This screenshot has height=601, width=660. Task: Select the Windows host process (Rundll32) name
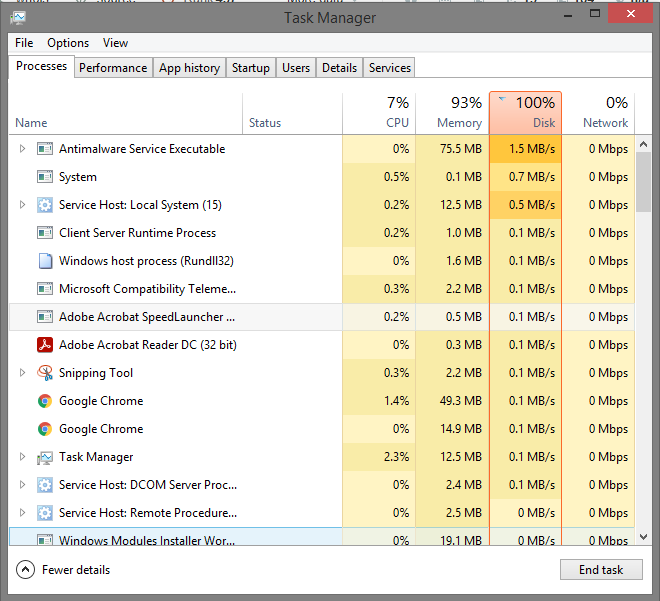pyautogui.click(x=146, y=261)
